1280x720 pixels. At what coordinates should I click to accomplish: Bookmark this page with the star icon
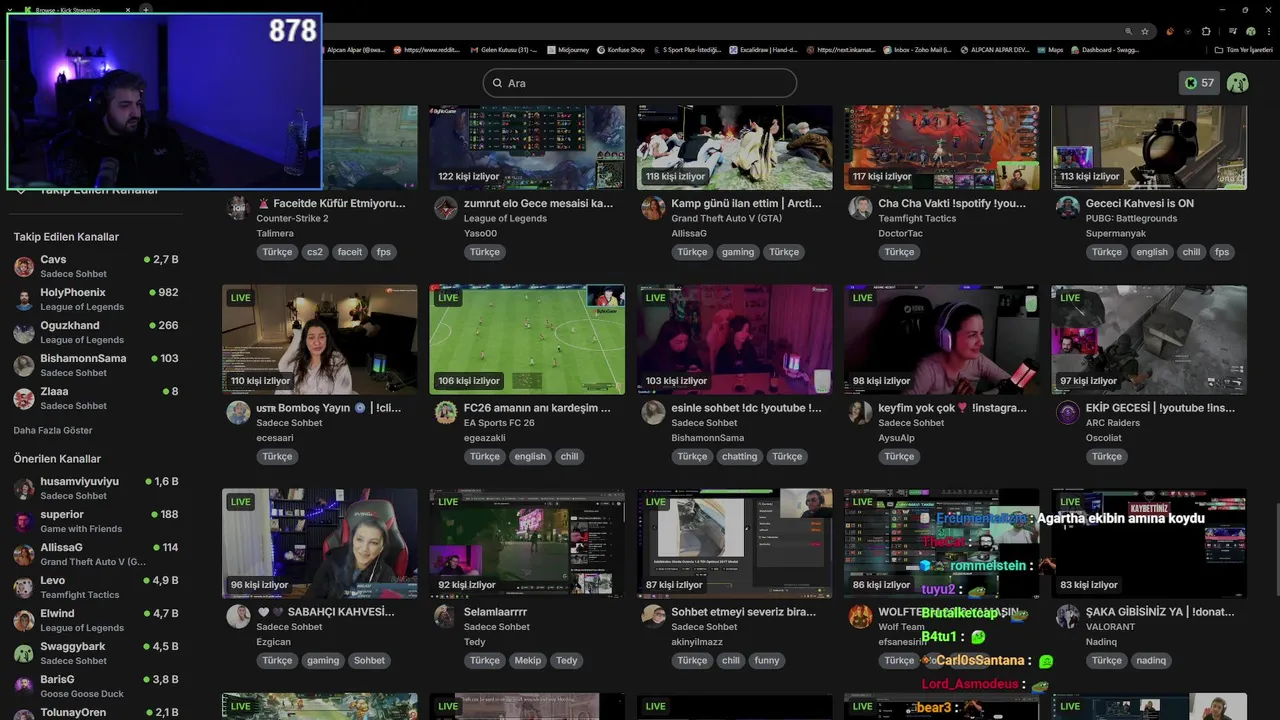1145,31
